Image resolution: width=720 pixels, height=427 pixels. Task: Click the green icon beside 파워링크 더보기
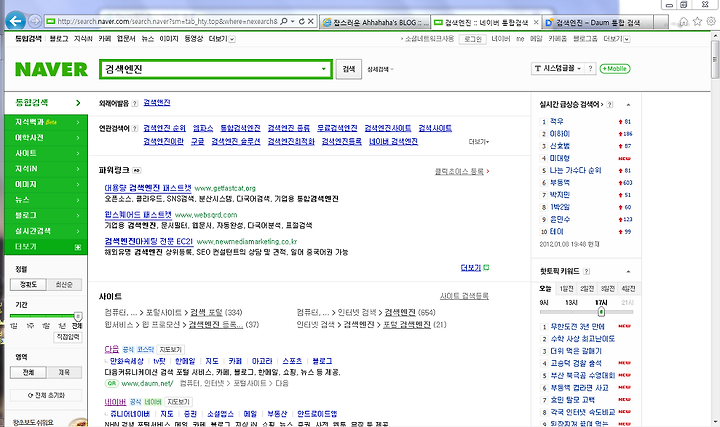click(486, 268)
